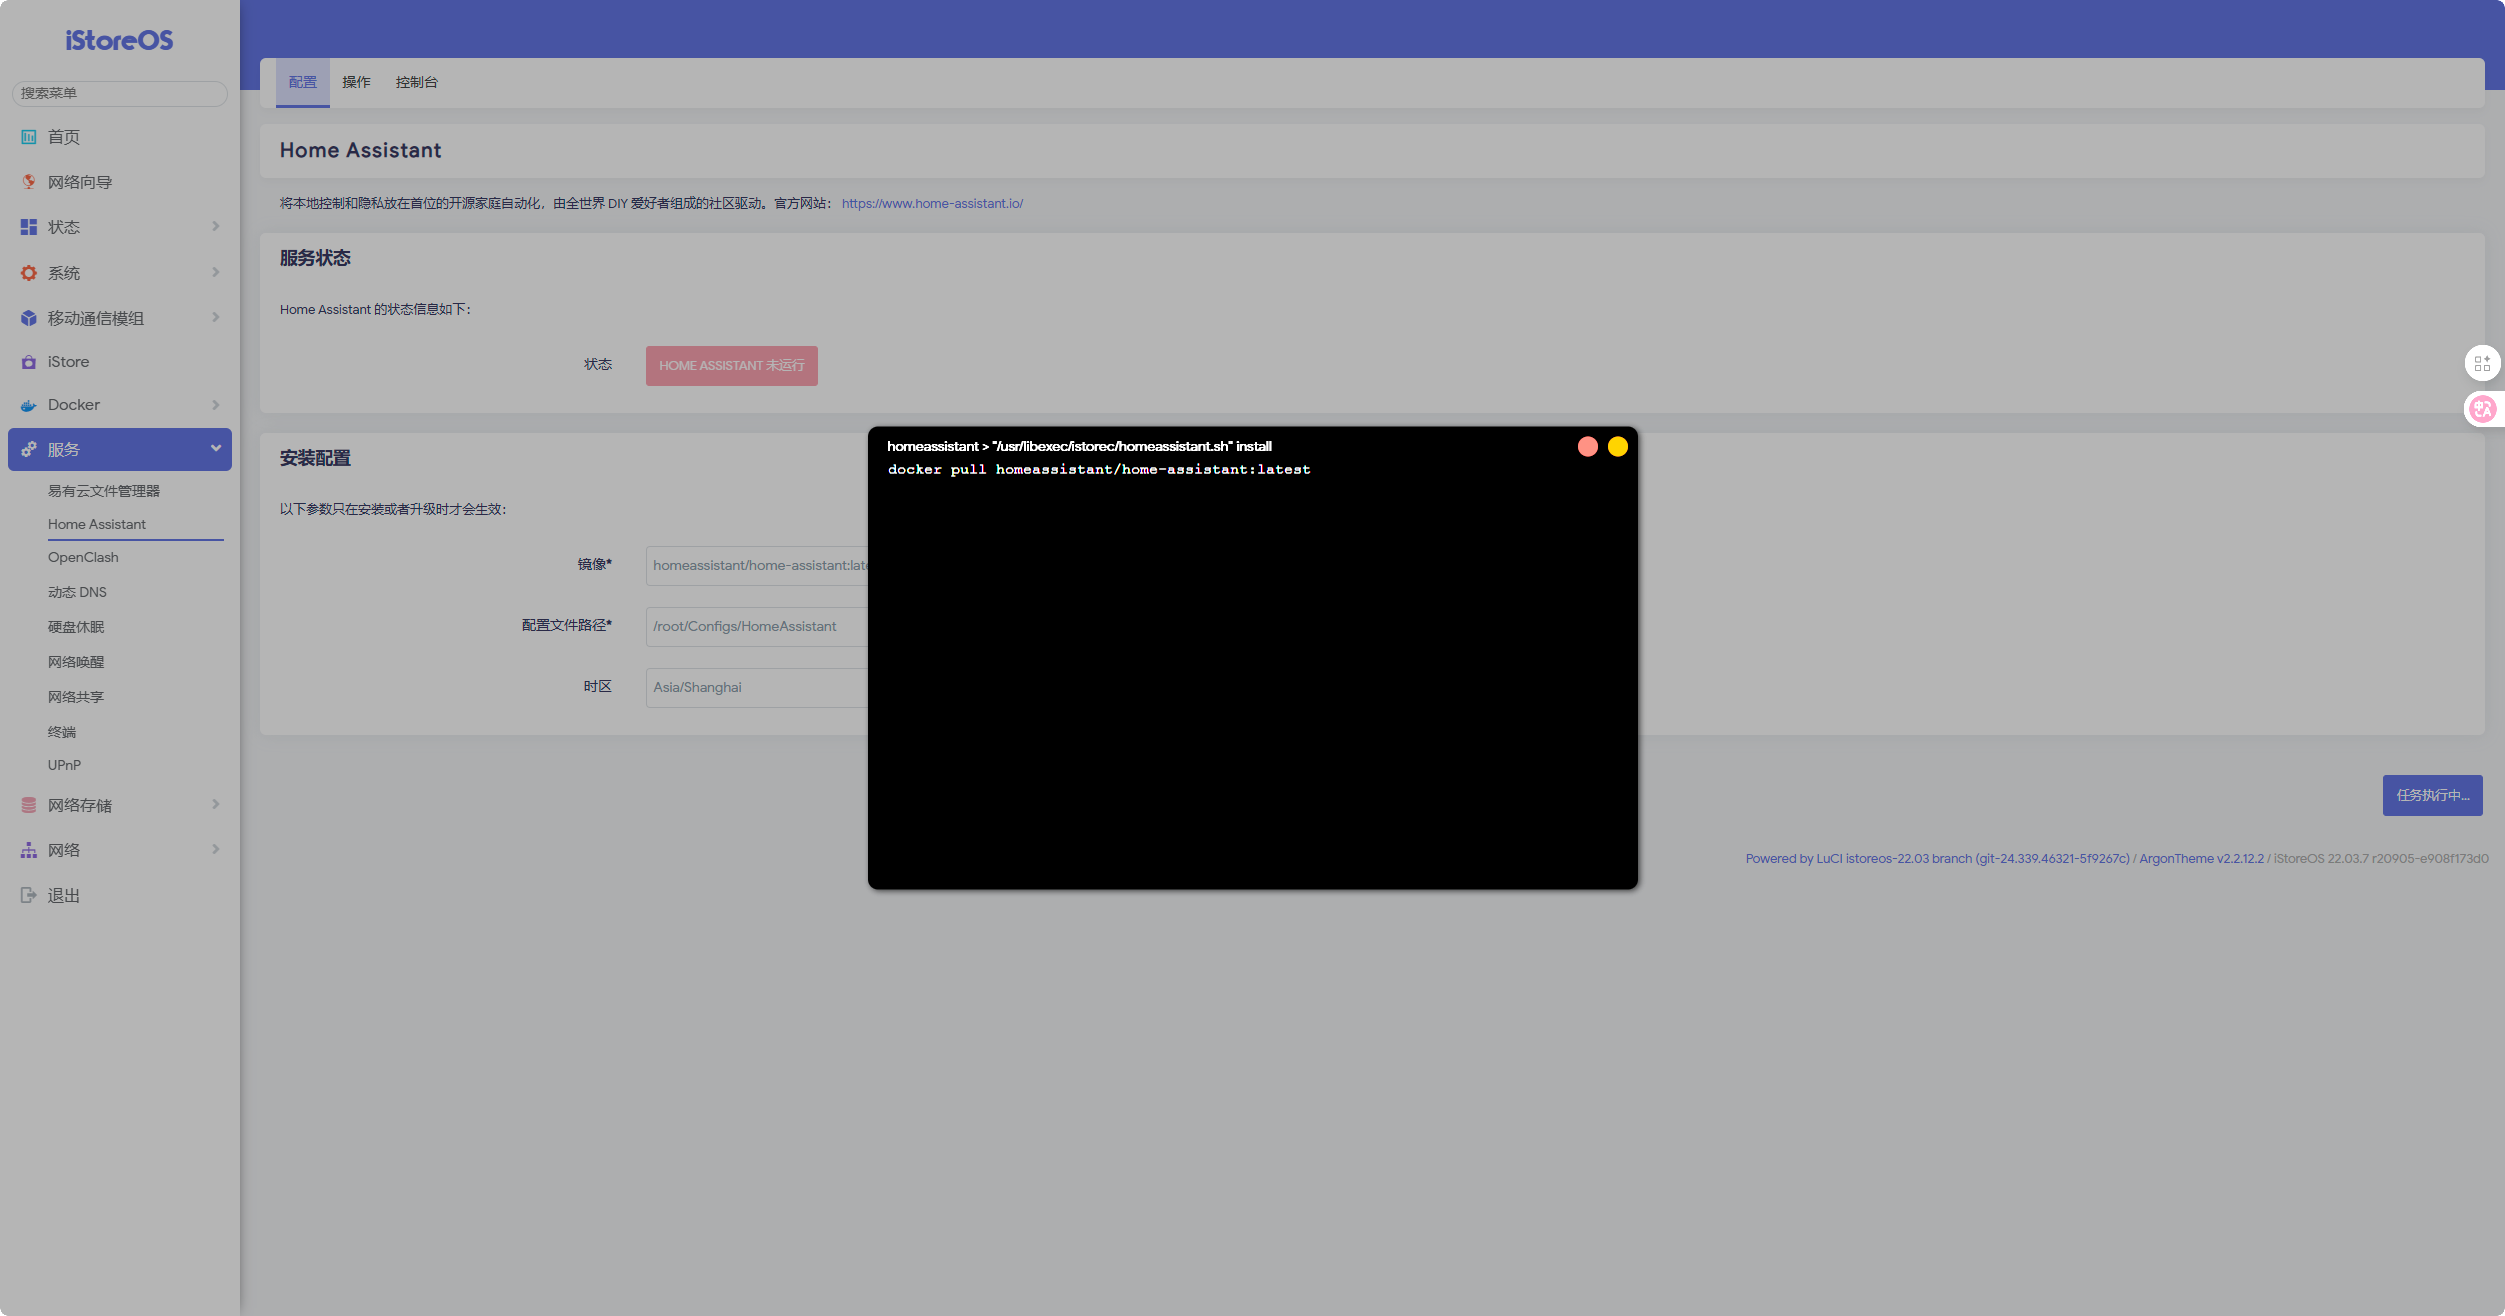Click the 时区 timezone input field

coord(757,687)
